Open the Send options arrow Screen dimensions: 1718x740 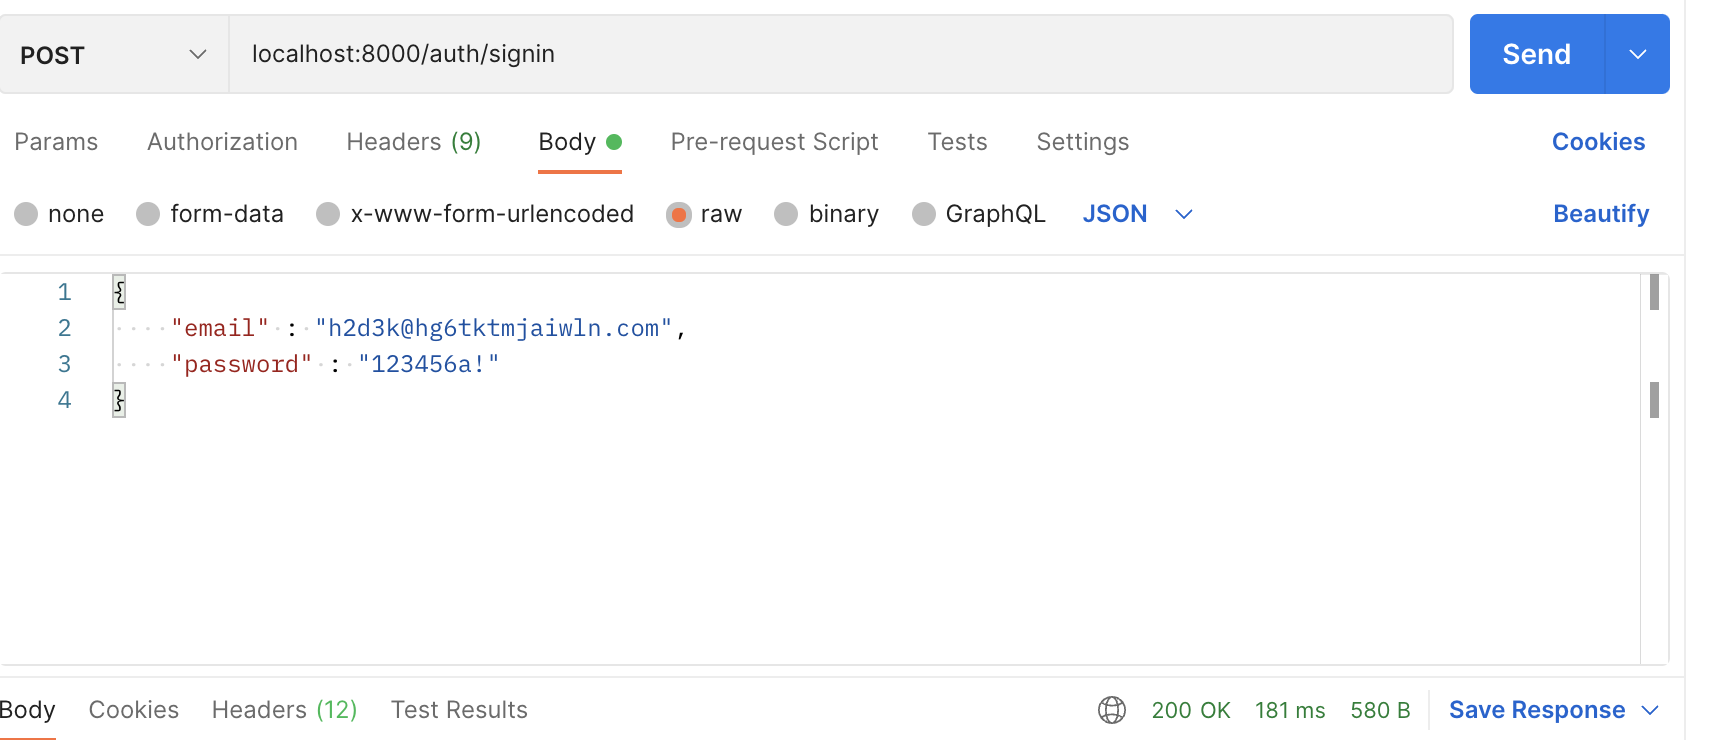coord(1637,54)
